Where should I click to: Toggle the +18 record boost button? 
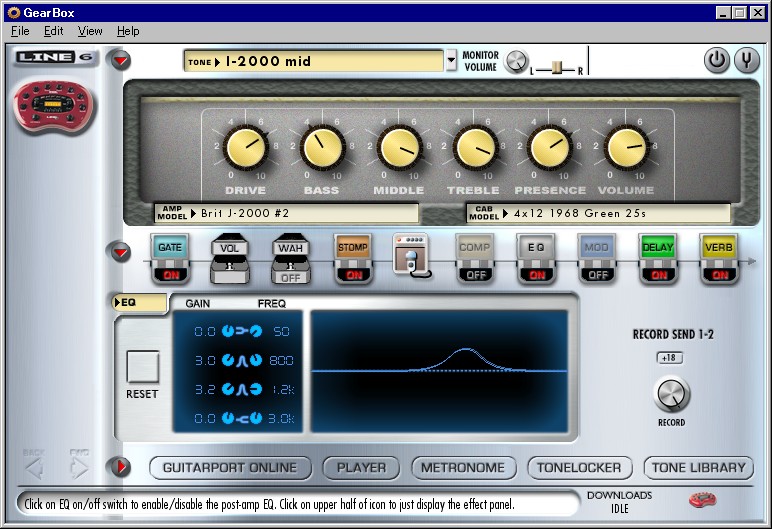670,358
